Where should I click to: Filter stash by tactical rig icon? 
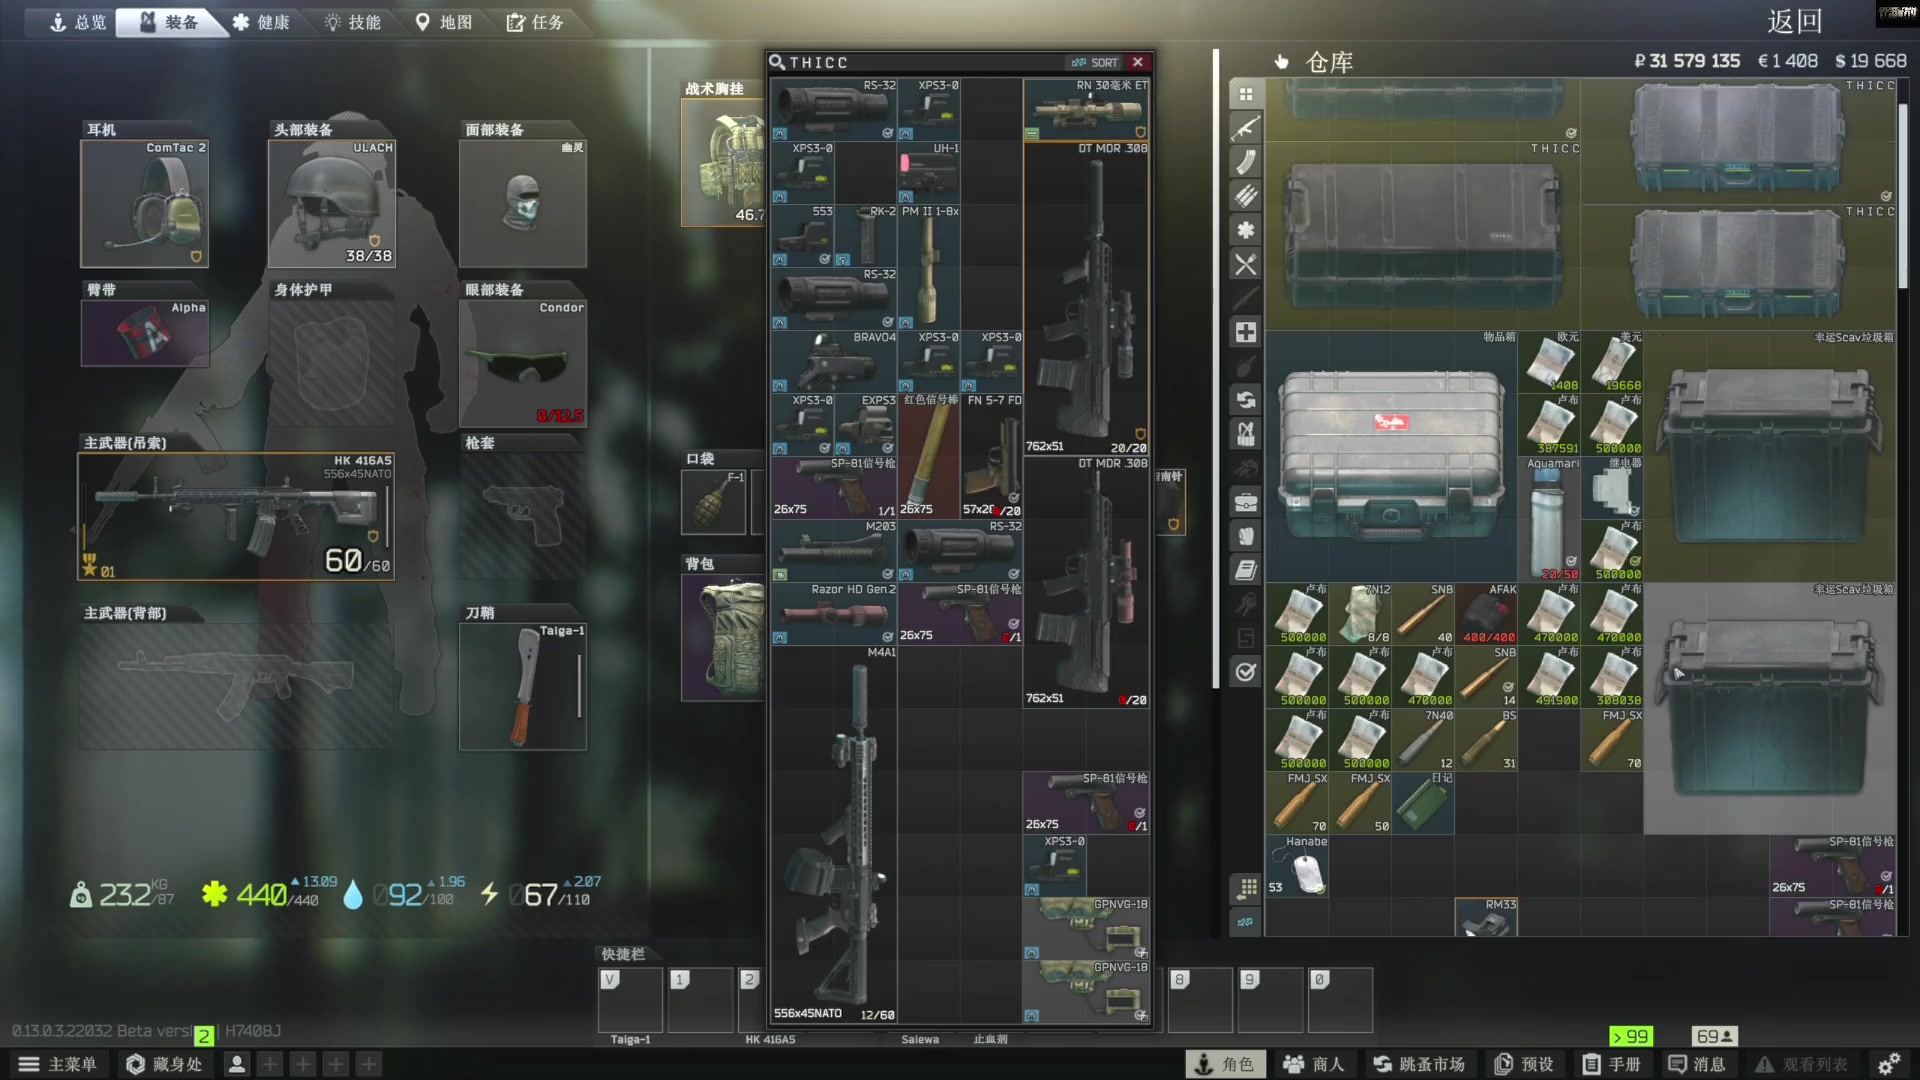coord(1246,434)
